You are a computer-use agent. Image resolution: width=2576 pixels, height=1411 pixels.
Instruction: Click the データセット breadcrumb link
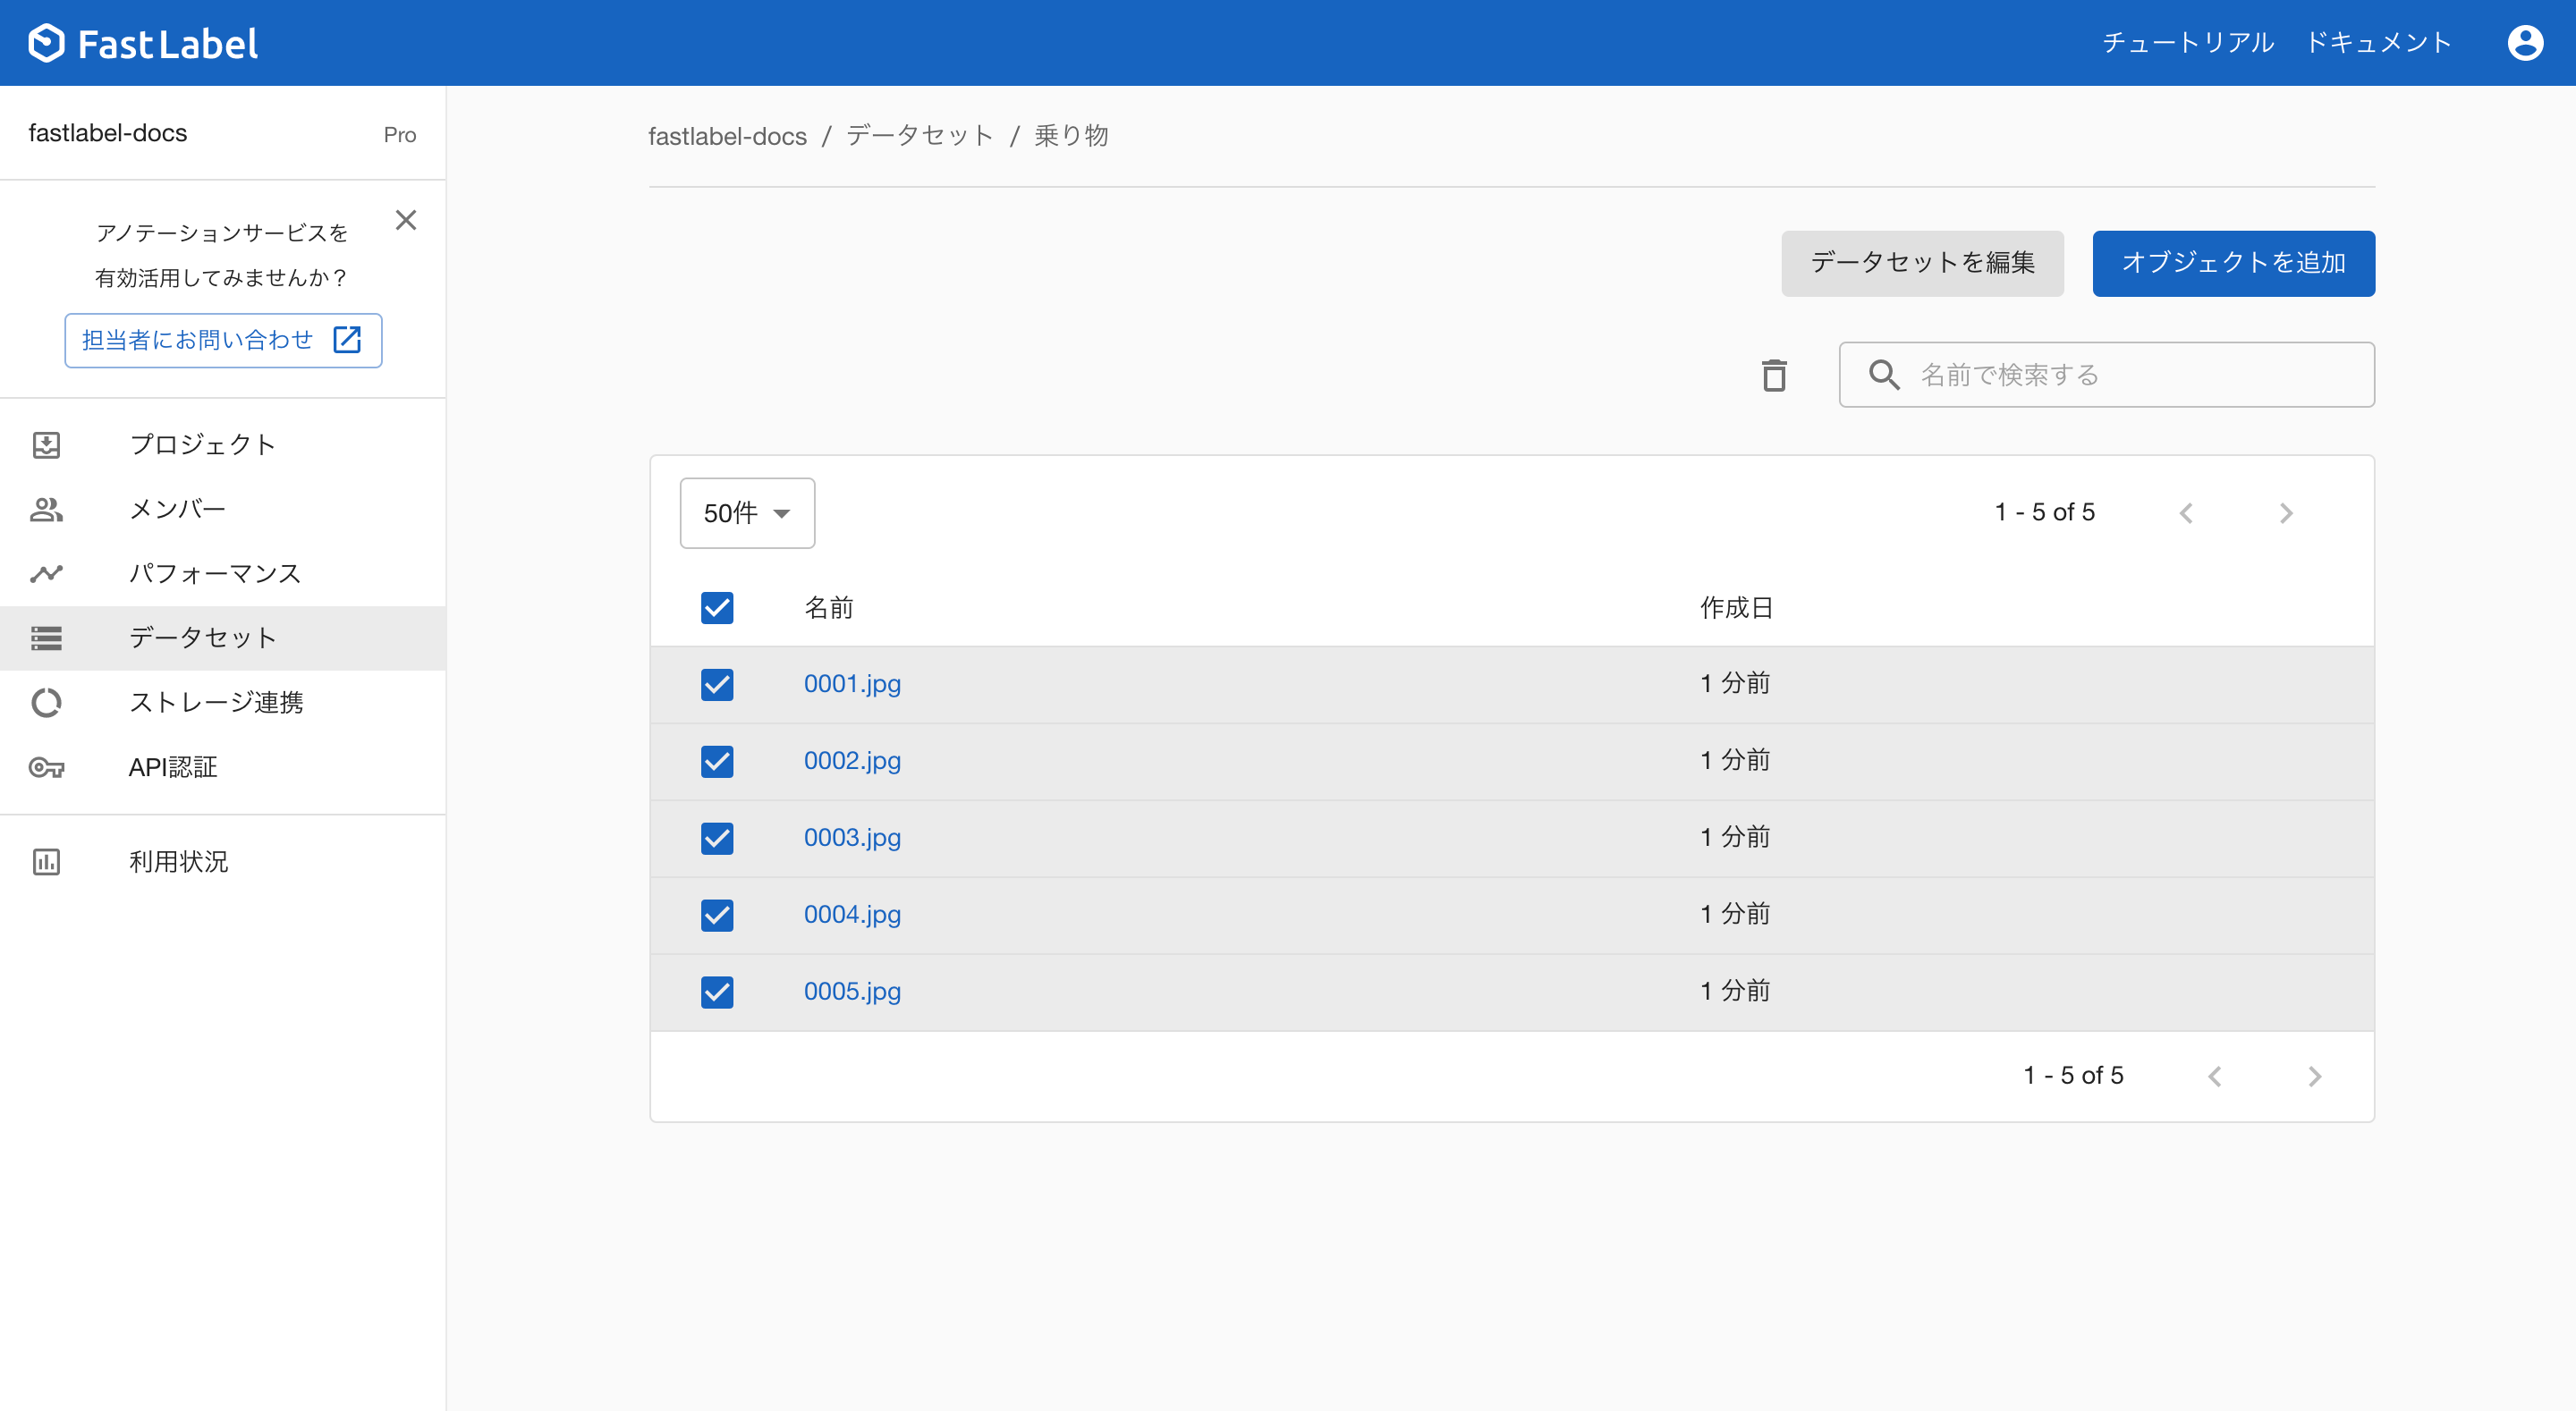tap(919, 135)
